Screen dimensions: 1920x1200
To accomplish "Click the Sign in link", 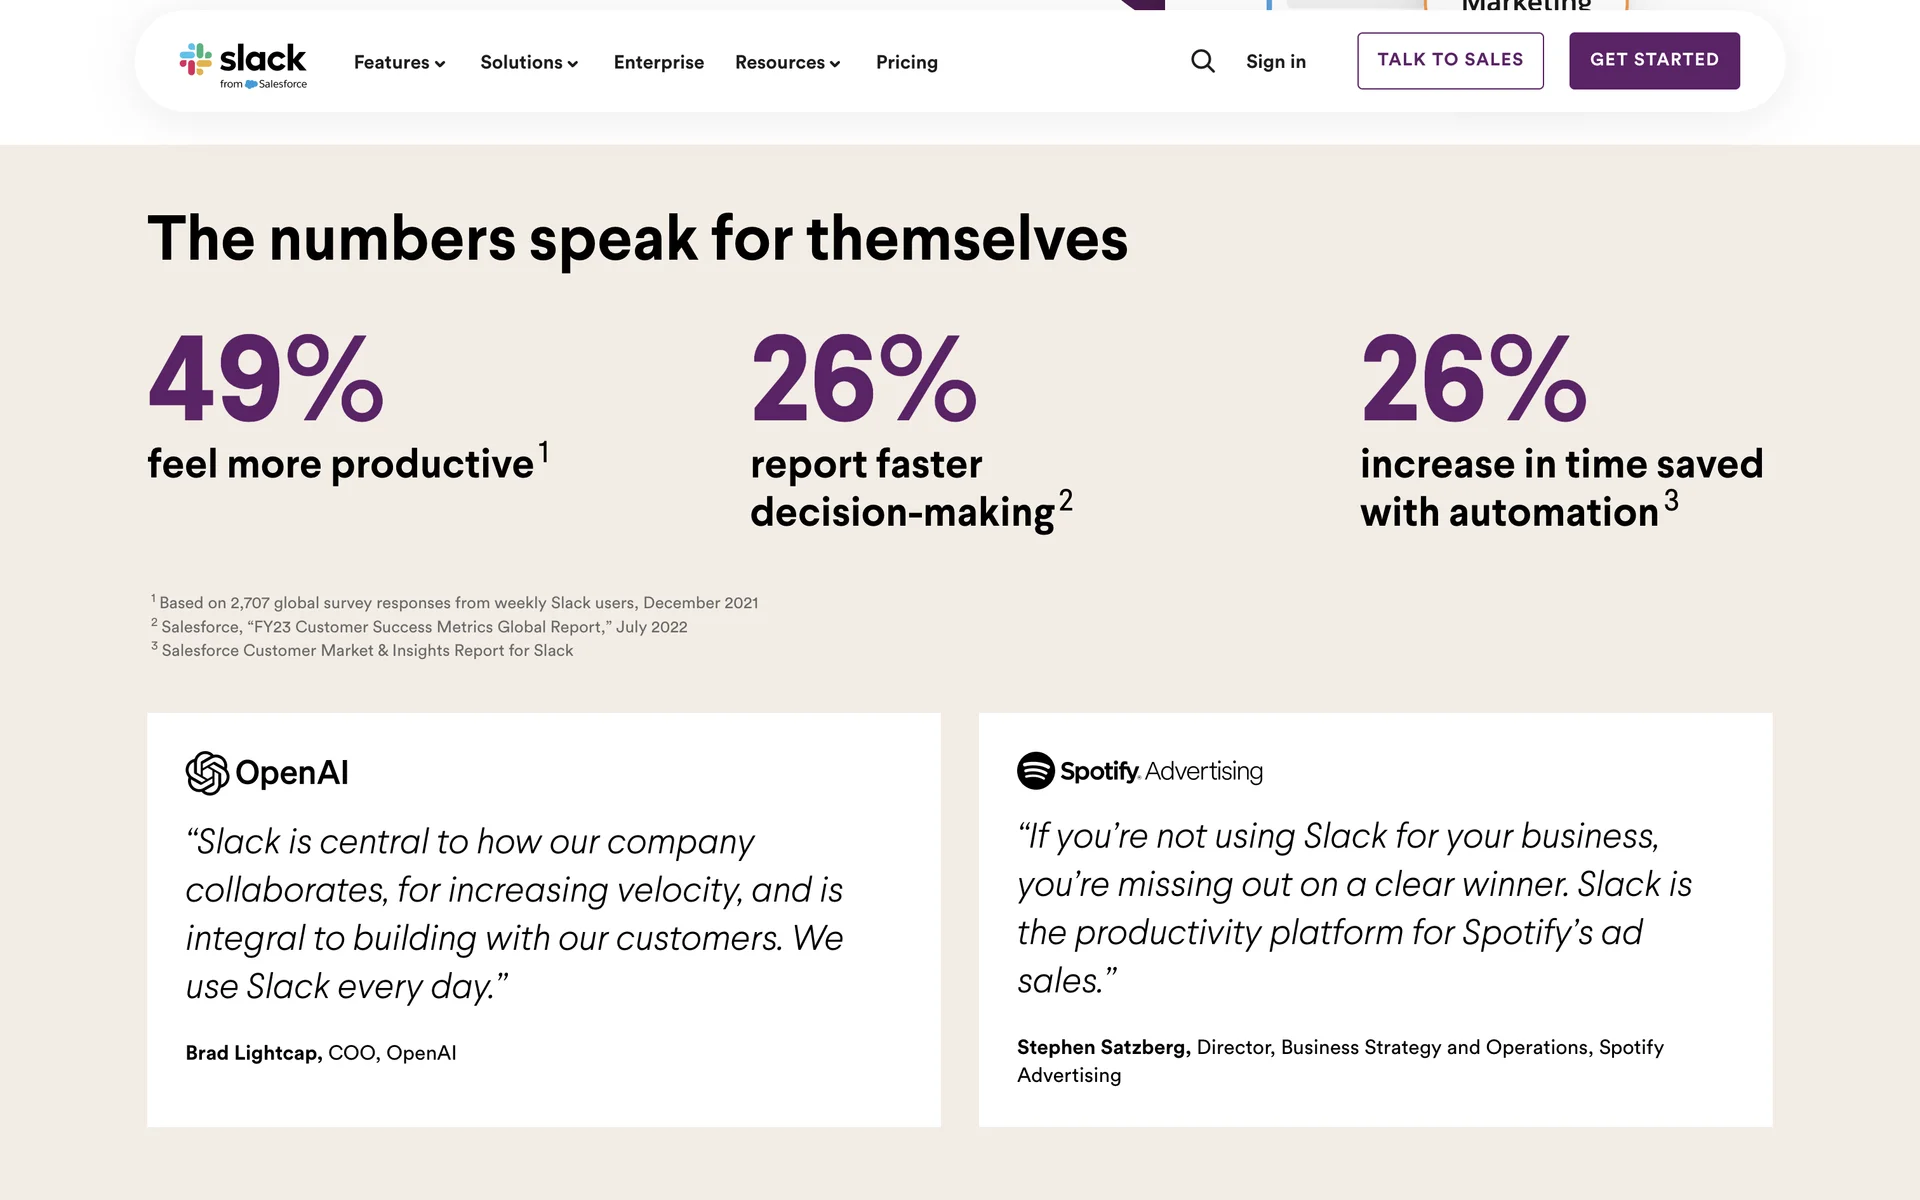I will 1276,62.
